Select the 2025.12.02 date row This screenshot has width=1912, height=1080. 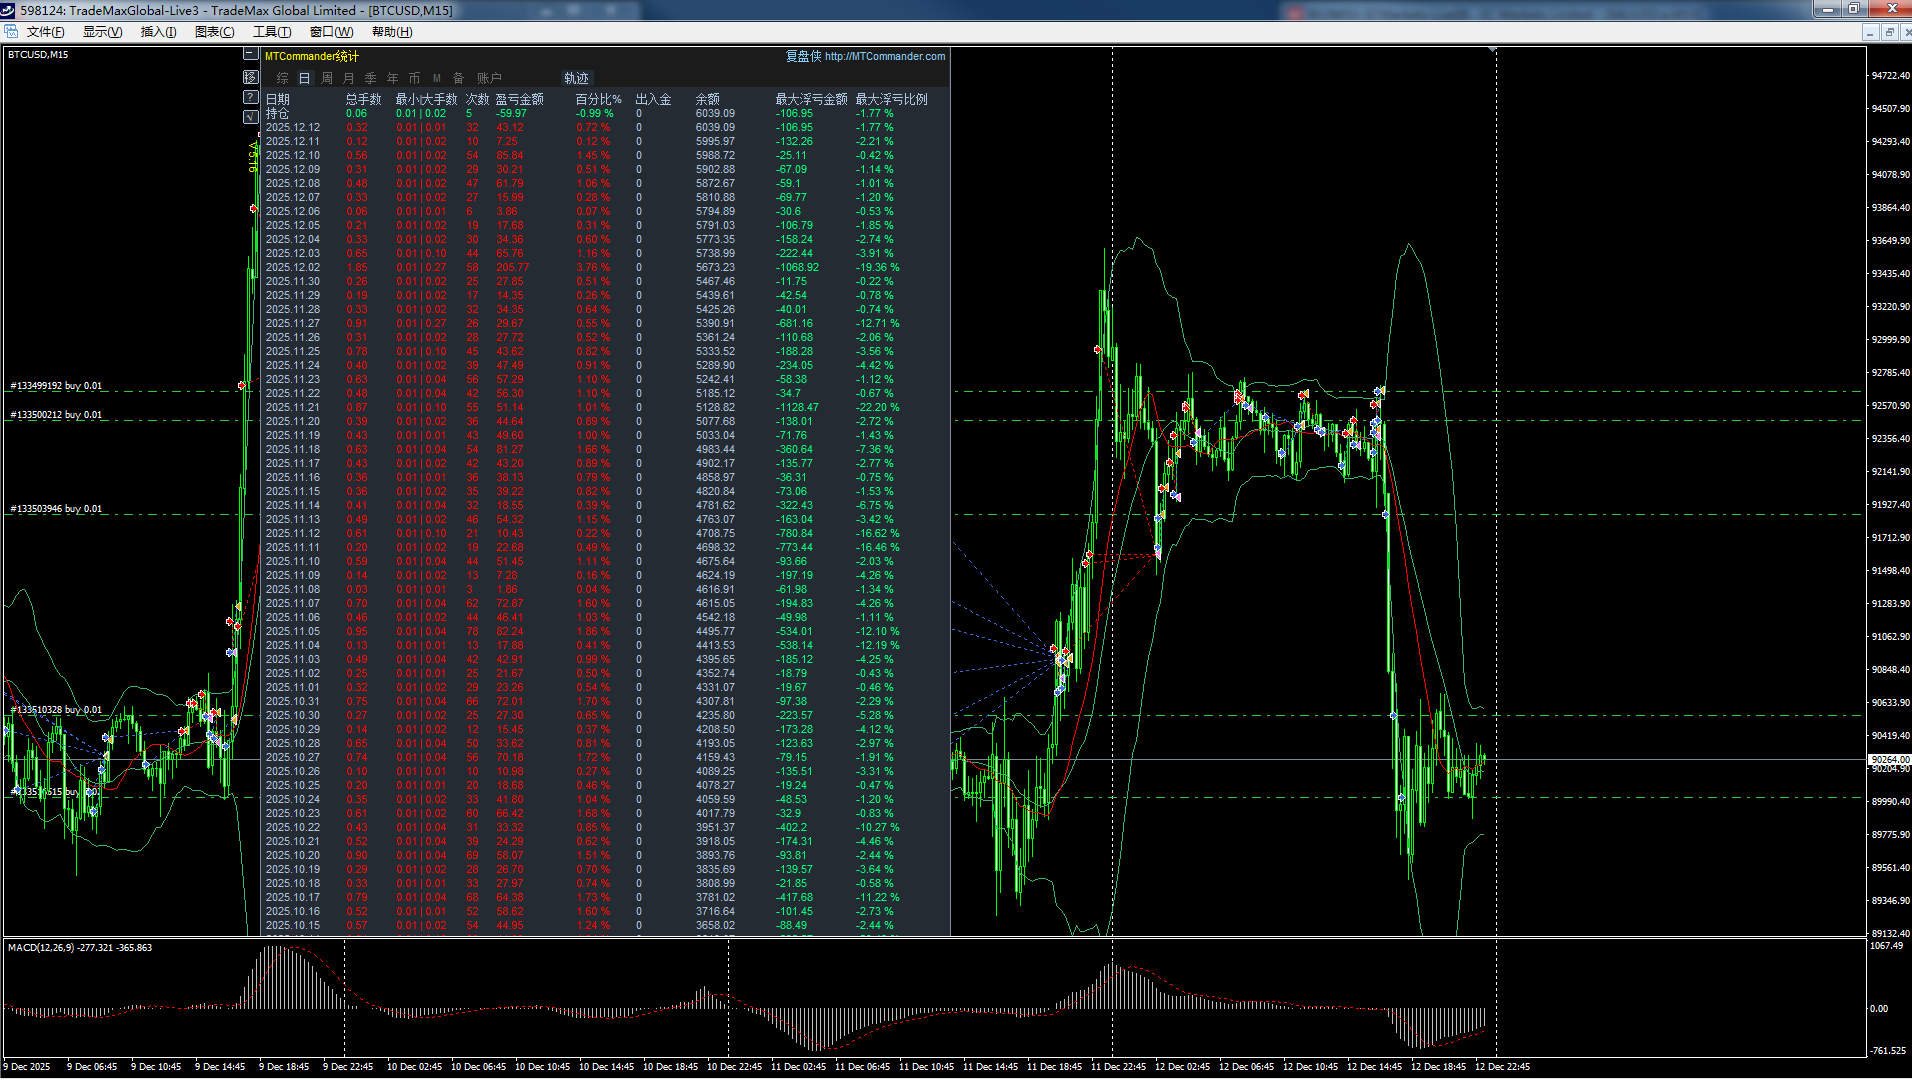click(293, 267)
